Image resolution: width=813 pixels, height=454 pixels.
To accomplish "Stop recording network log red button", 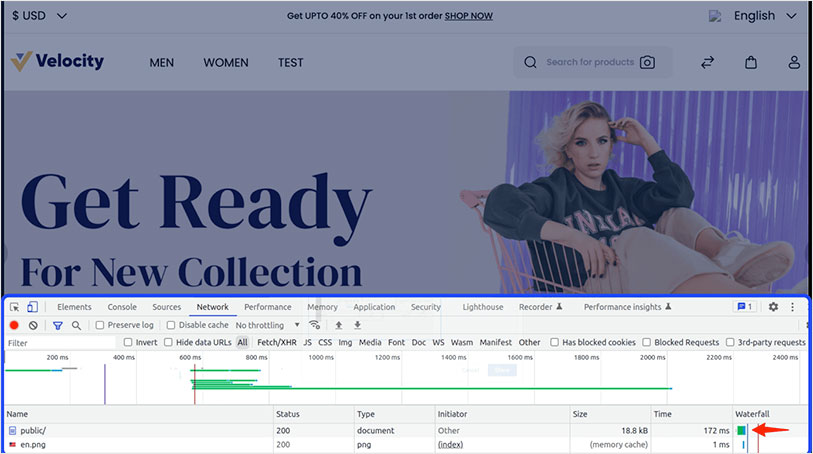I will [15, 325].
